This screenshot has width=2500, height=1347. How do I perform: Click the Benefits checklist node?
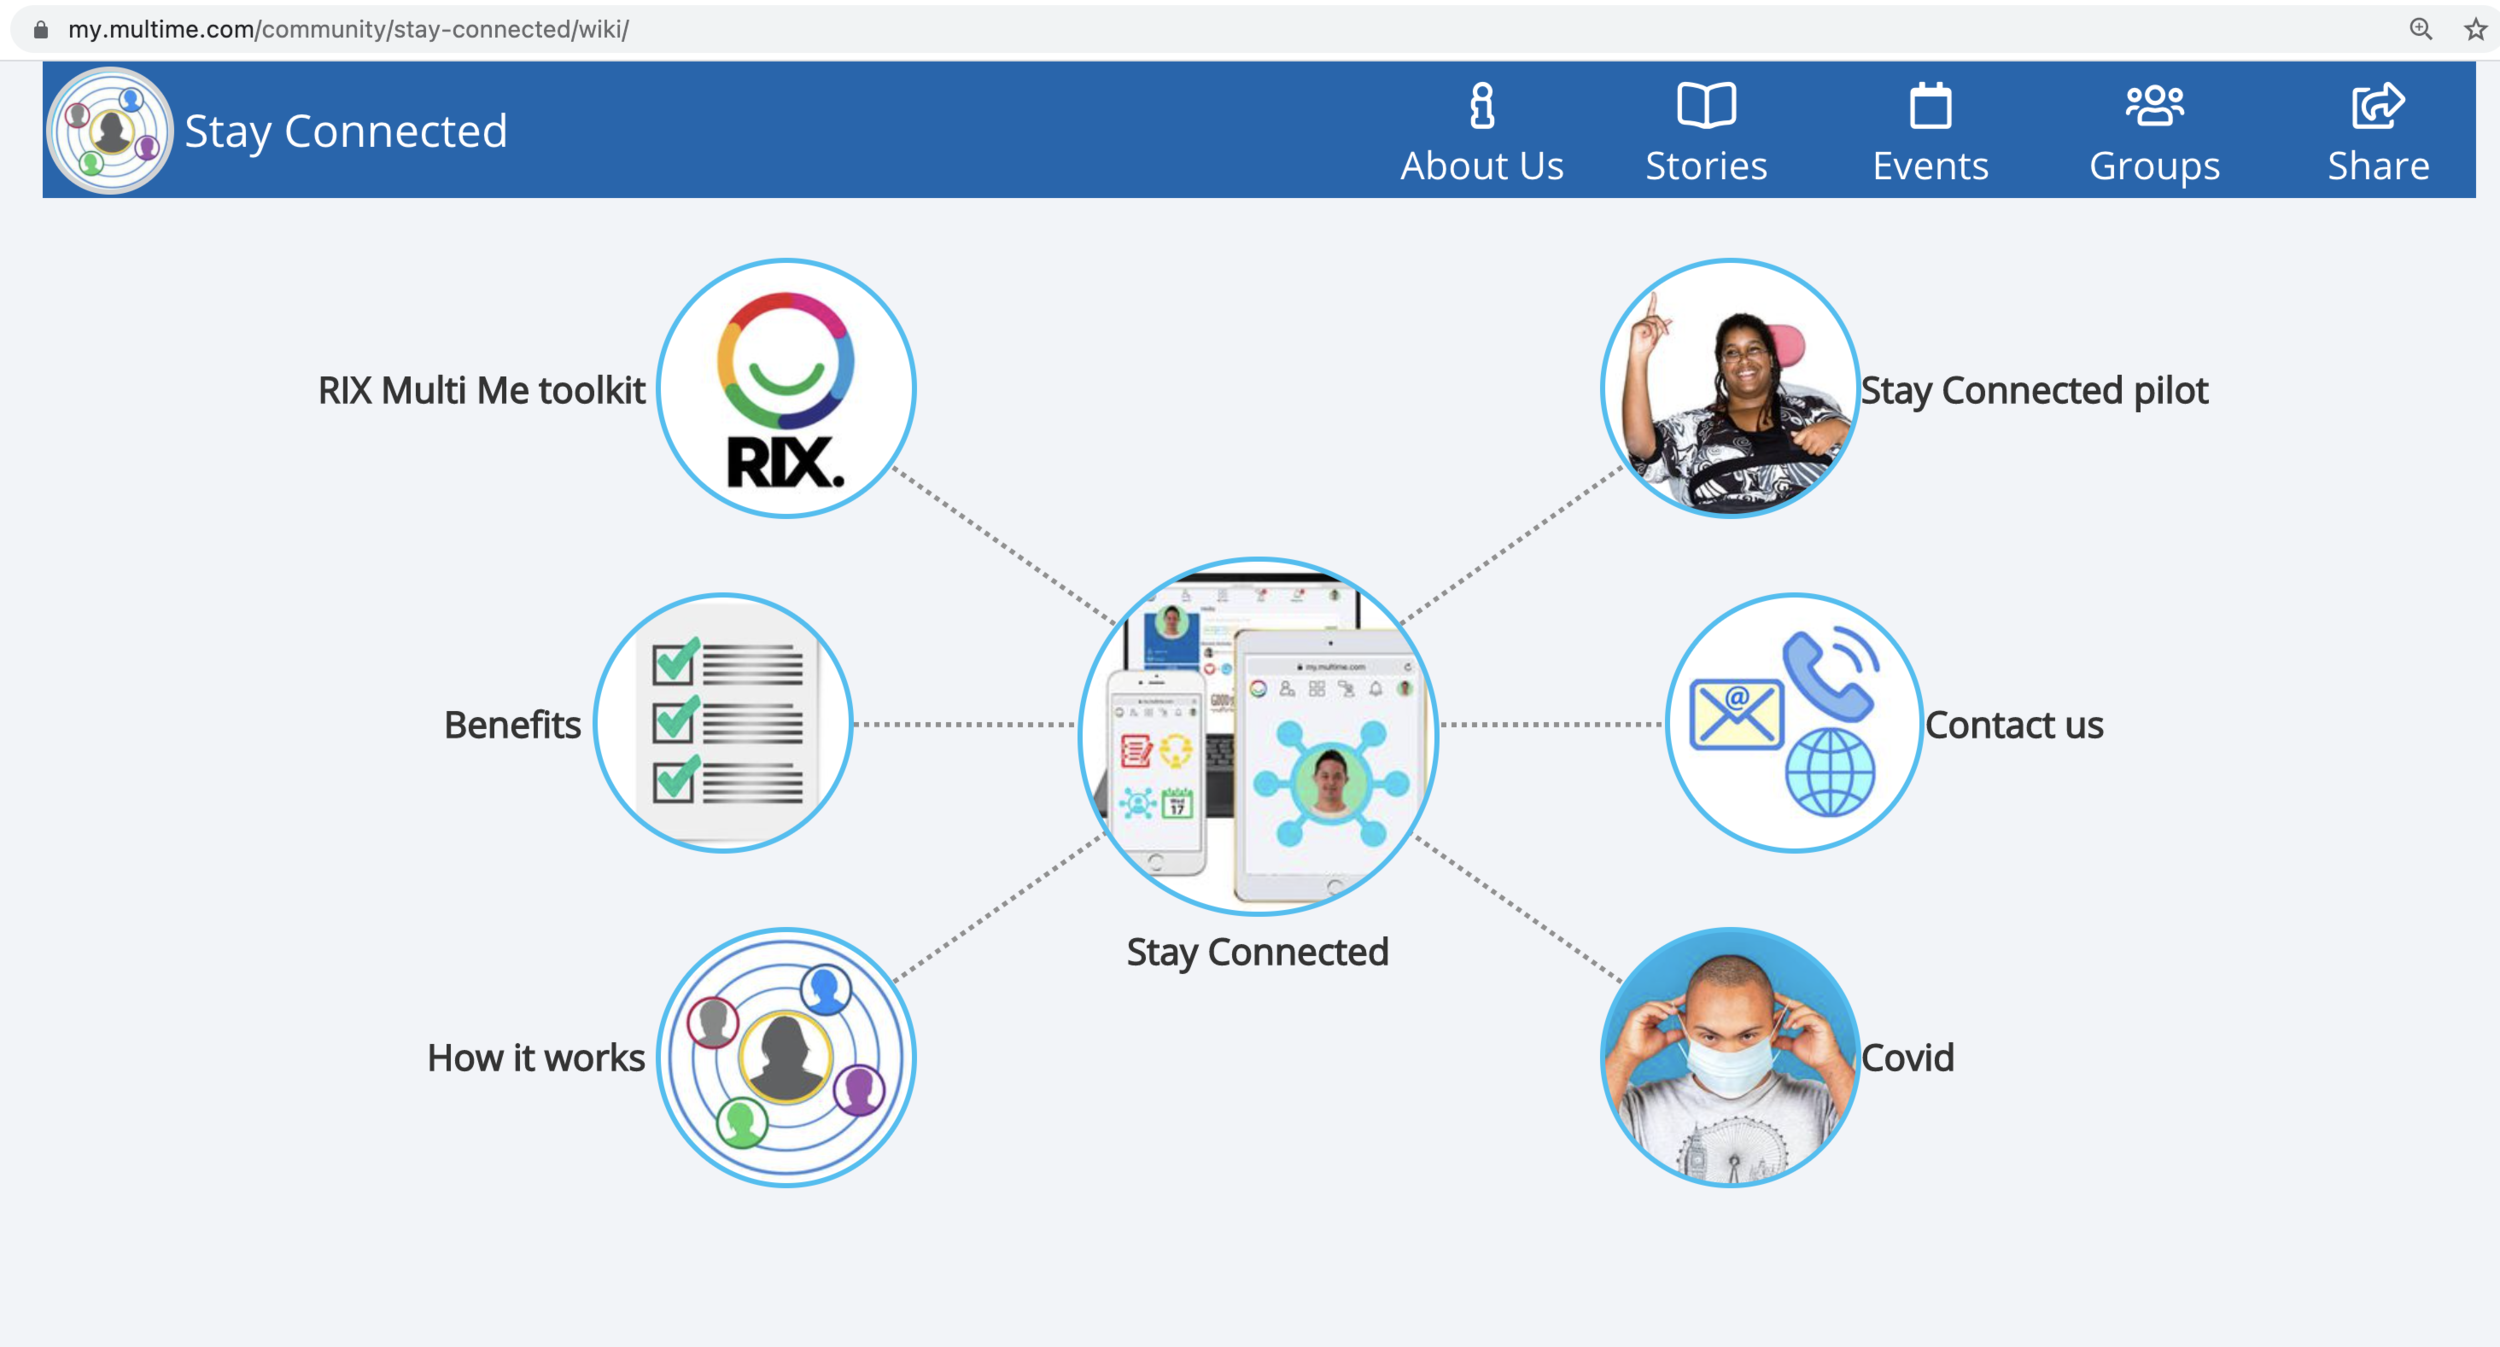click(x=724, y=723)
